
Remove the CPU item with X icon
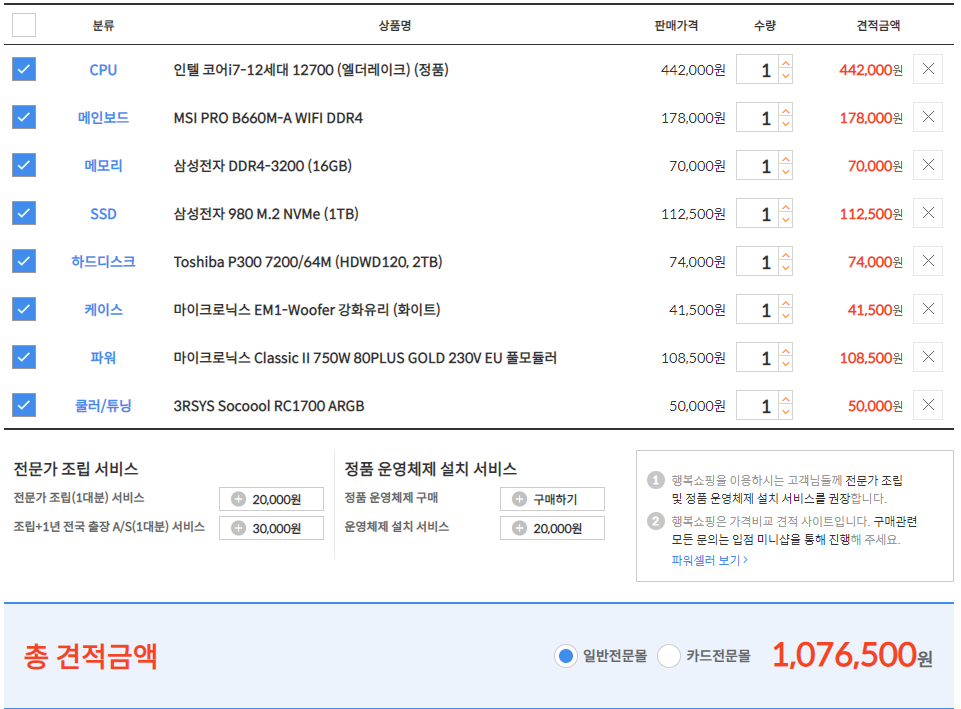click(928, 69)
